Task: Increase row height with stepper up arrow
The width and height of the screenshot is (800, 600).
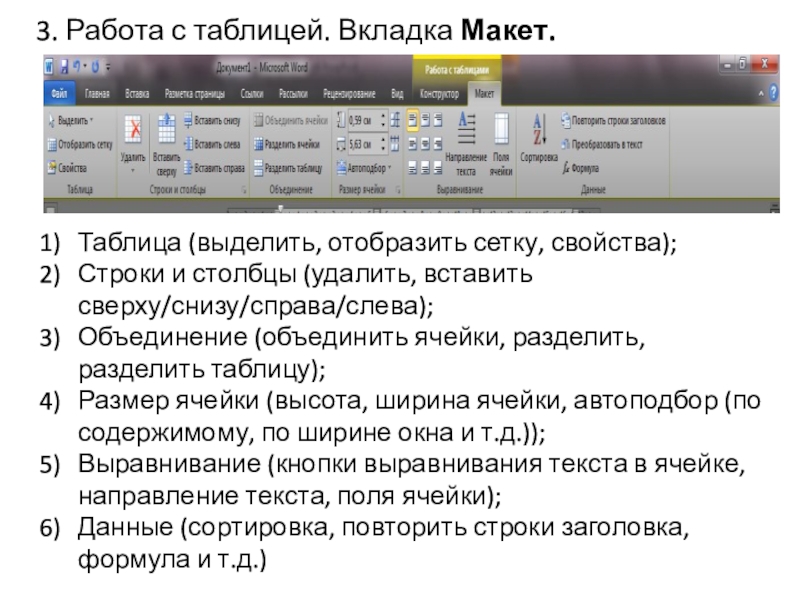Action: tap(384, 116)
